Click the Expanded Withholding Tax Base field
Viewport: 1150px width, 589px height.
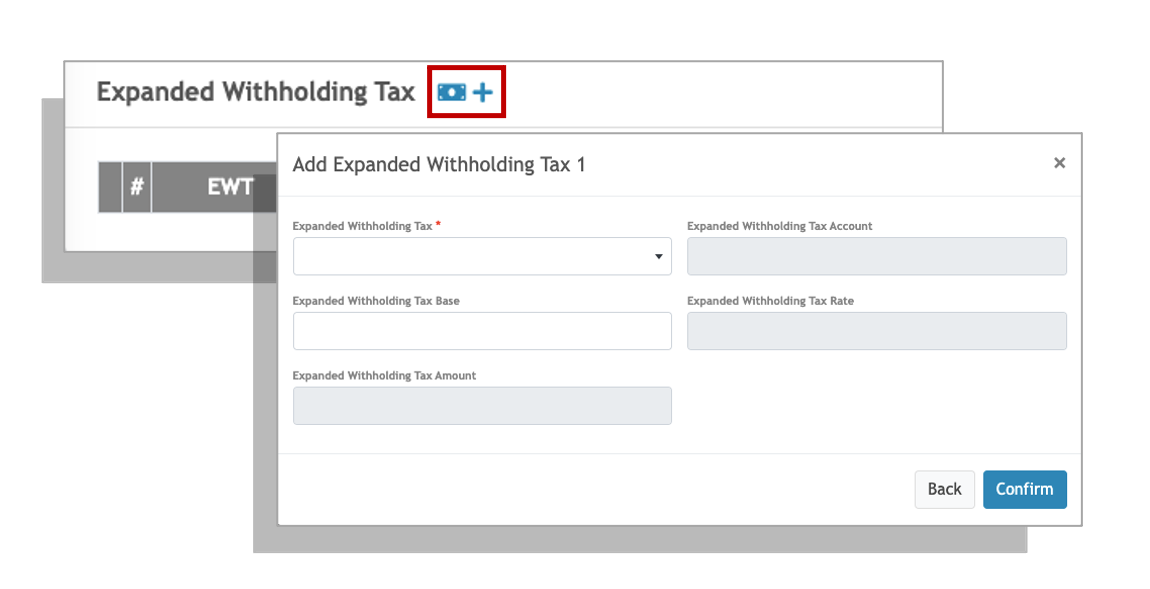482,331
